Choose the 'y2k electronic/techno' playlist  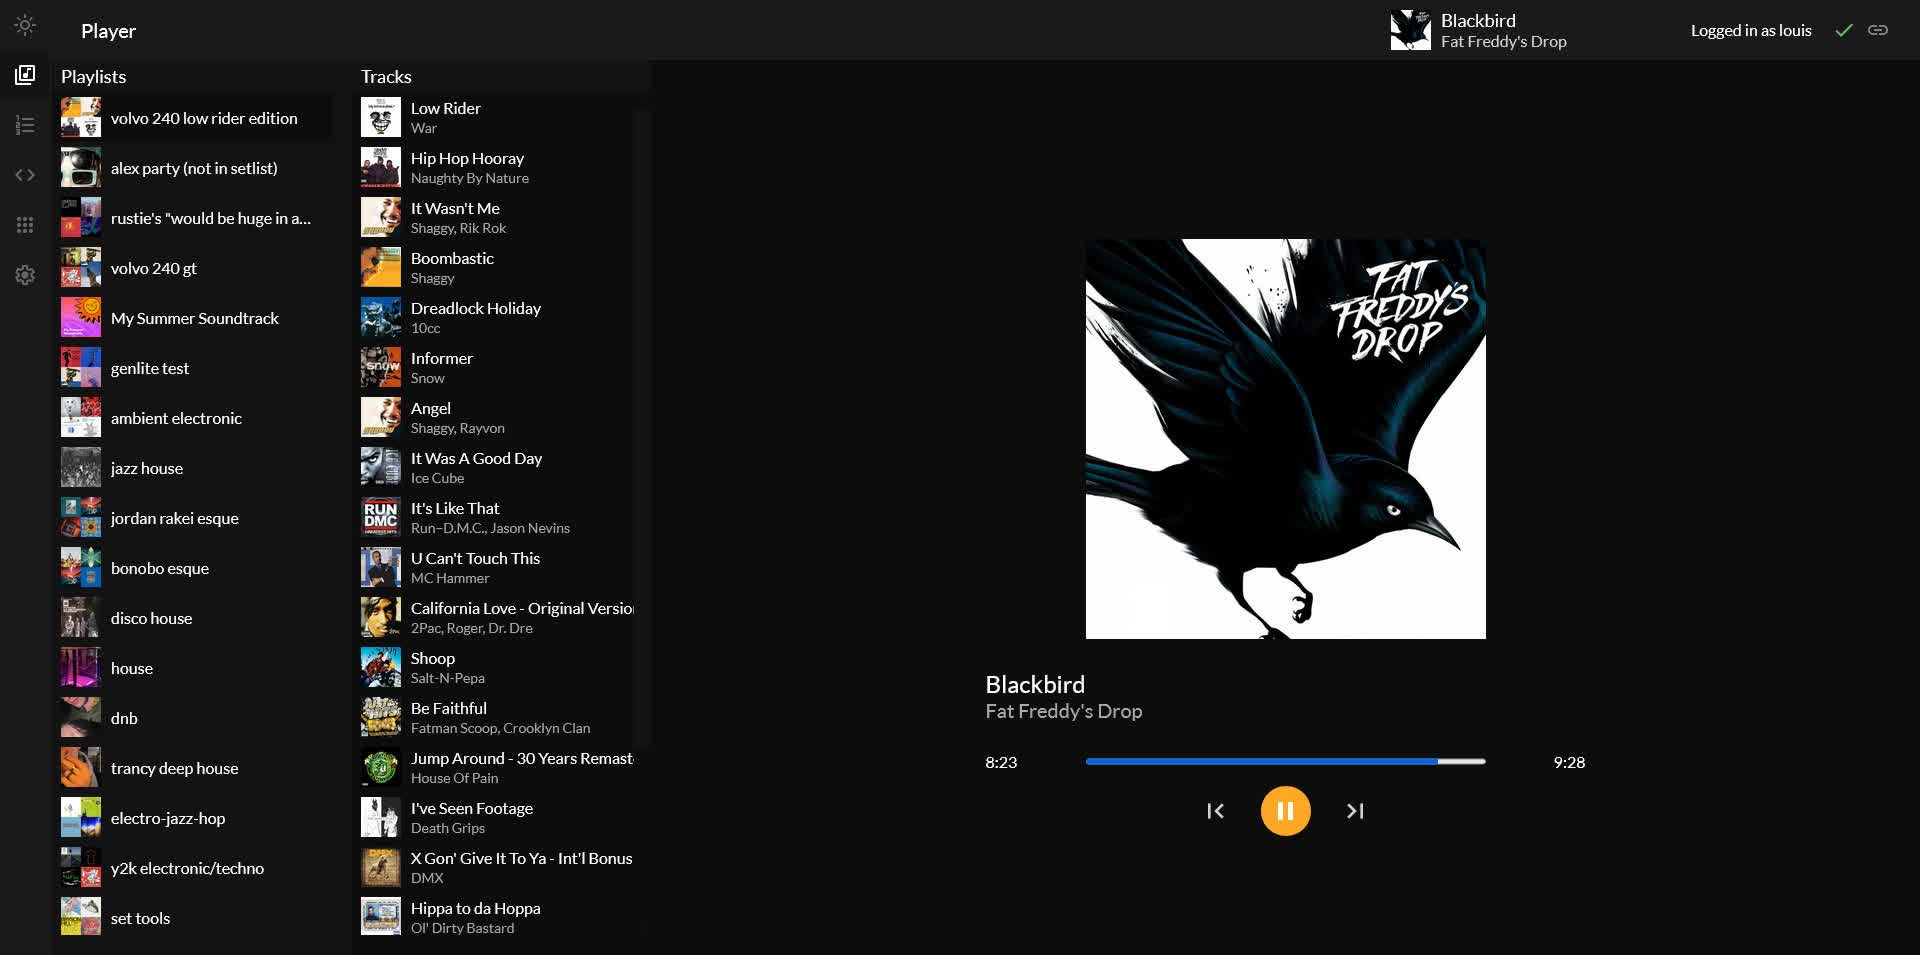pos(187,868)
